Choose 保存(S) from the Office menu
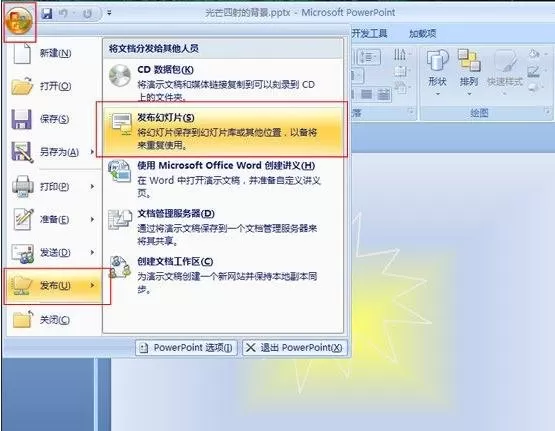The image size is (555, 431). [x=53, y=119]
